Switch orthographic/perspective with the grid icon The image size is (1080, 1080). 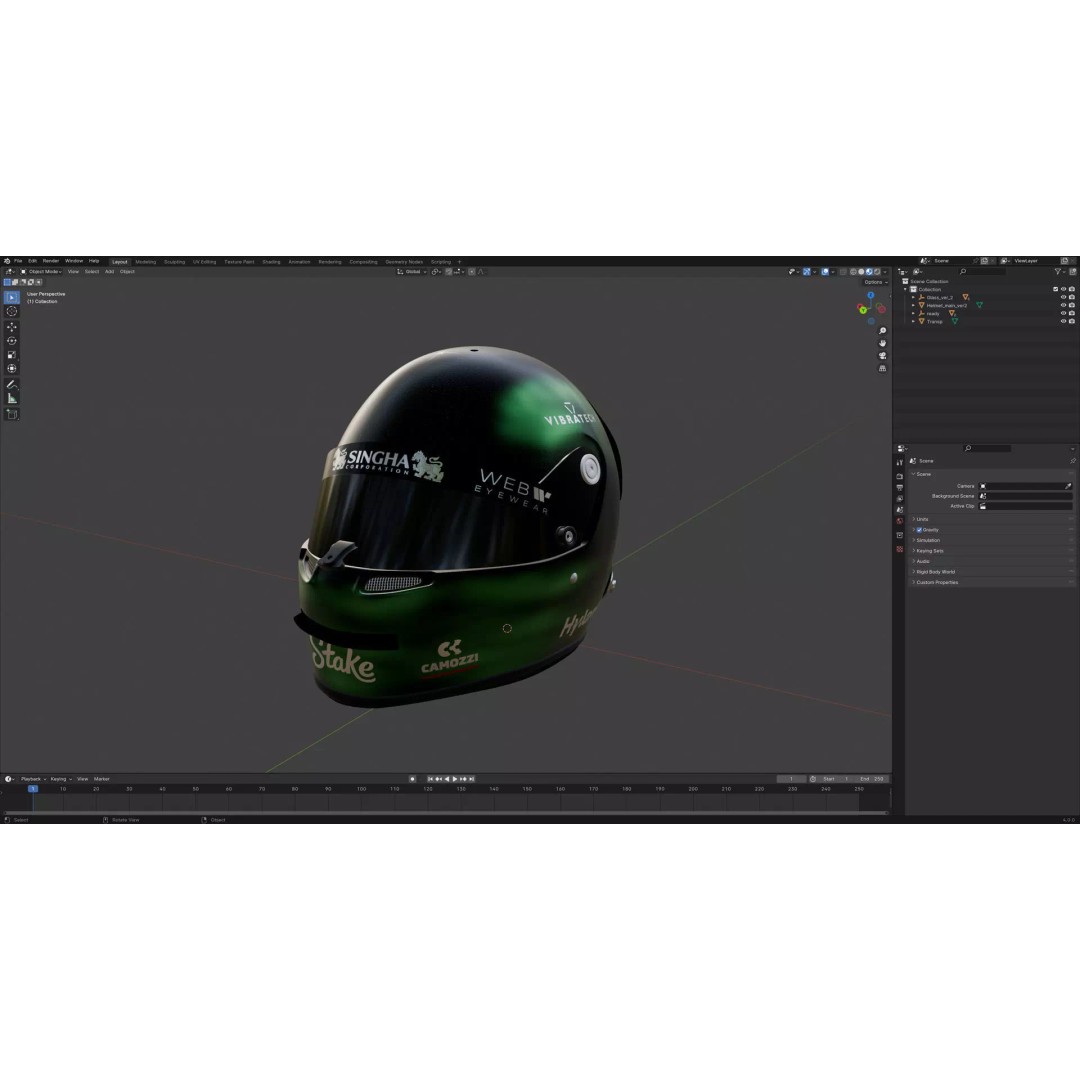(882, 368)
